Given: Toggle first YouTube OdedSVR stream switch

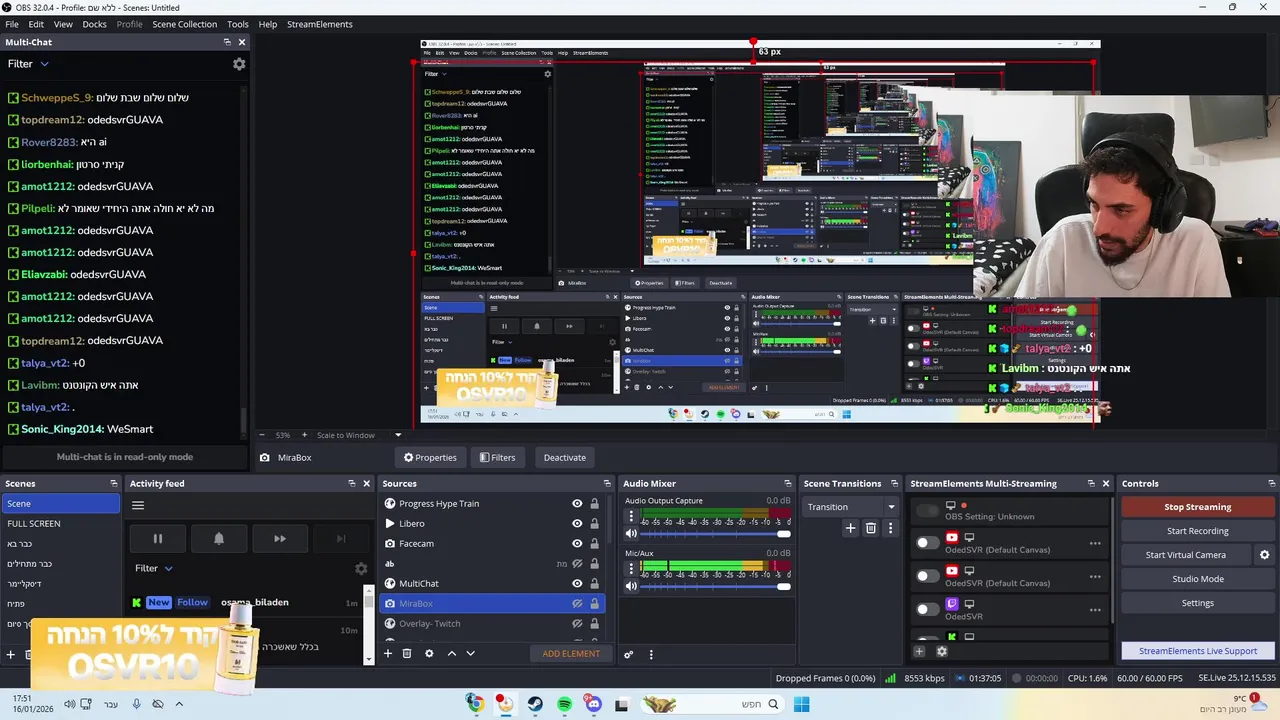Looking at the screenshot, I should coord(928,543).
